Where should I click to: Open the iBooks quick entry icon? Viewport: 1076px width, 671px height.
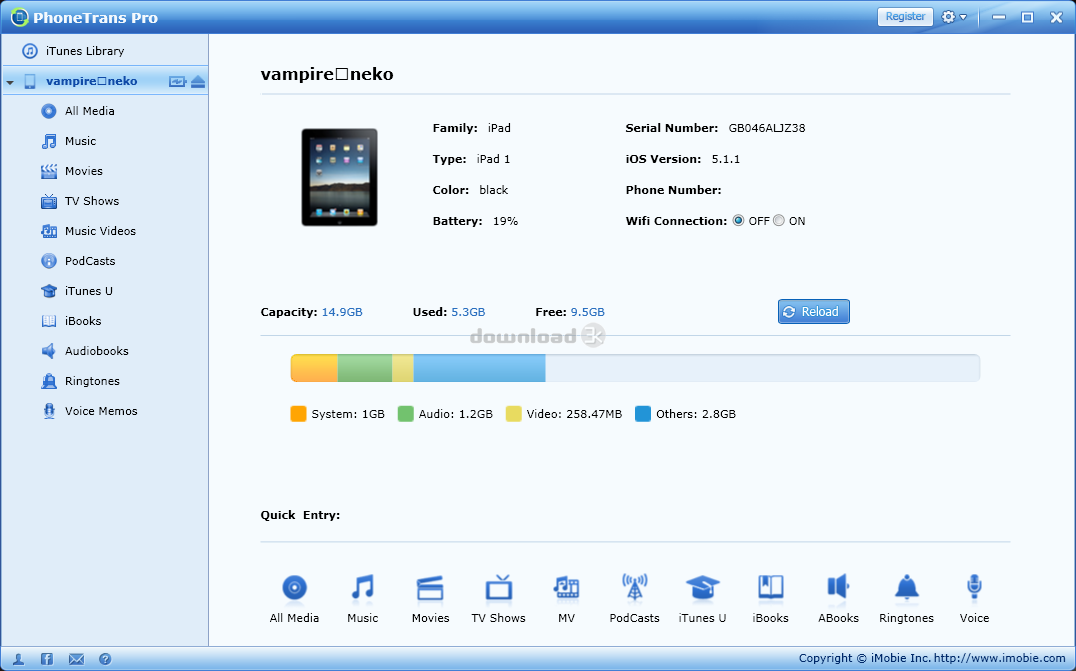(x=771, y=587)
